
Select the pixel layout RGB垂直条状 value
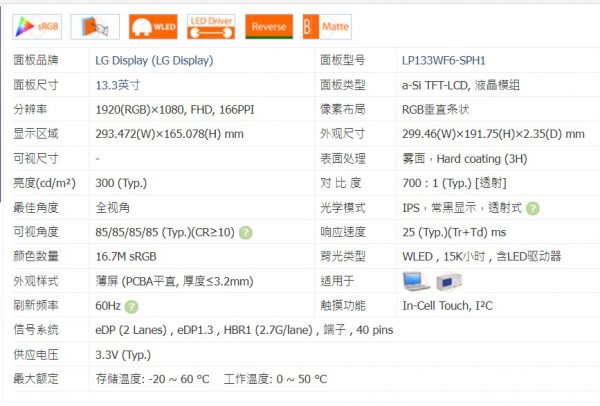435,110
